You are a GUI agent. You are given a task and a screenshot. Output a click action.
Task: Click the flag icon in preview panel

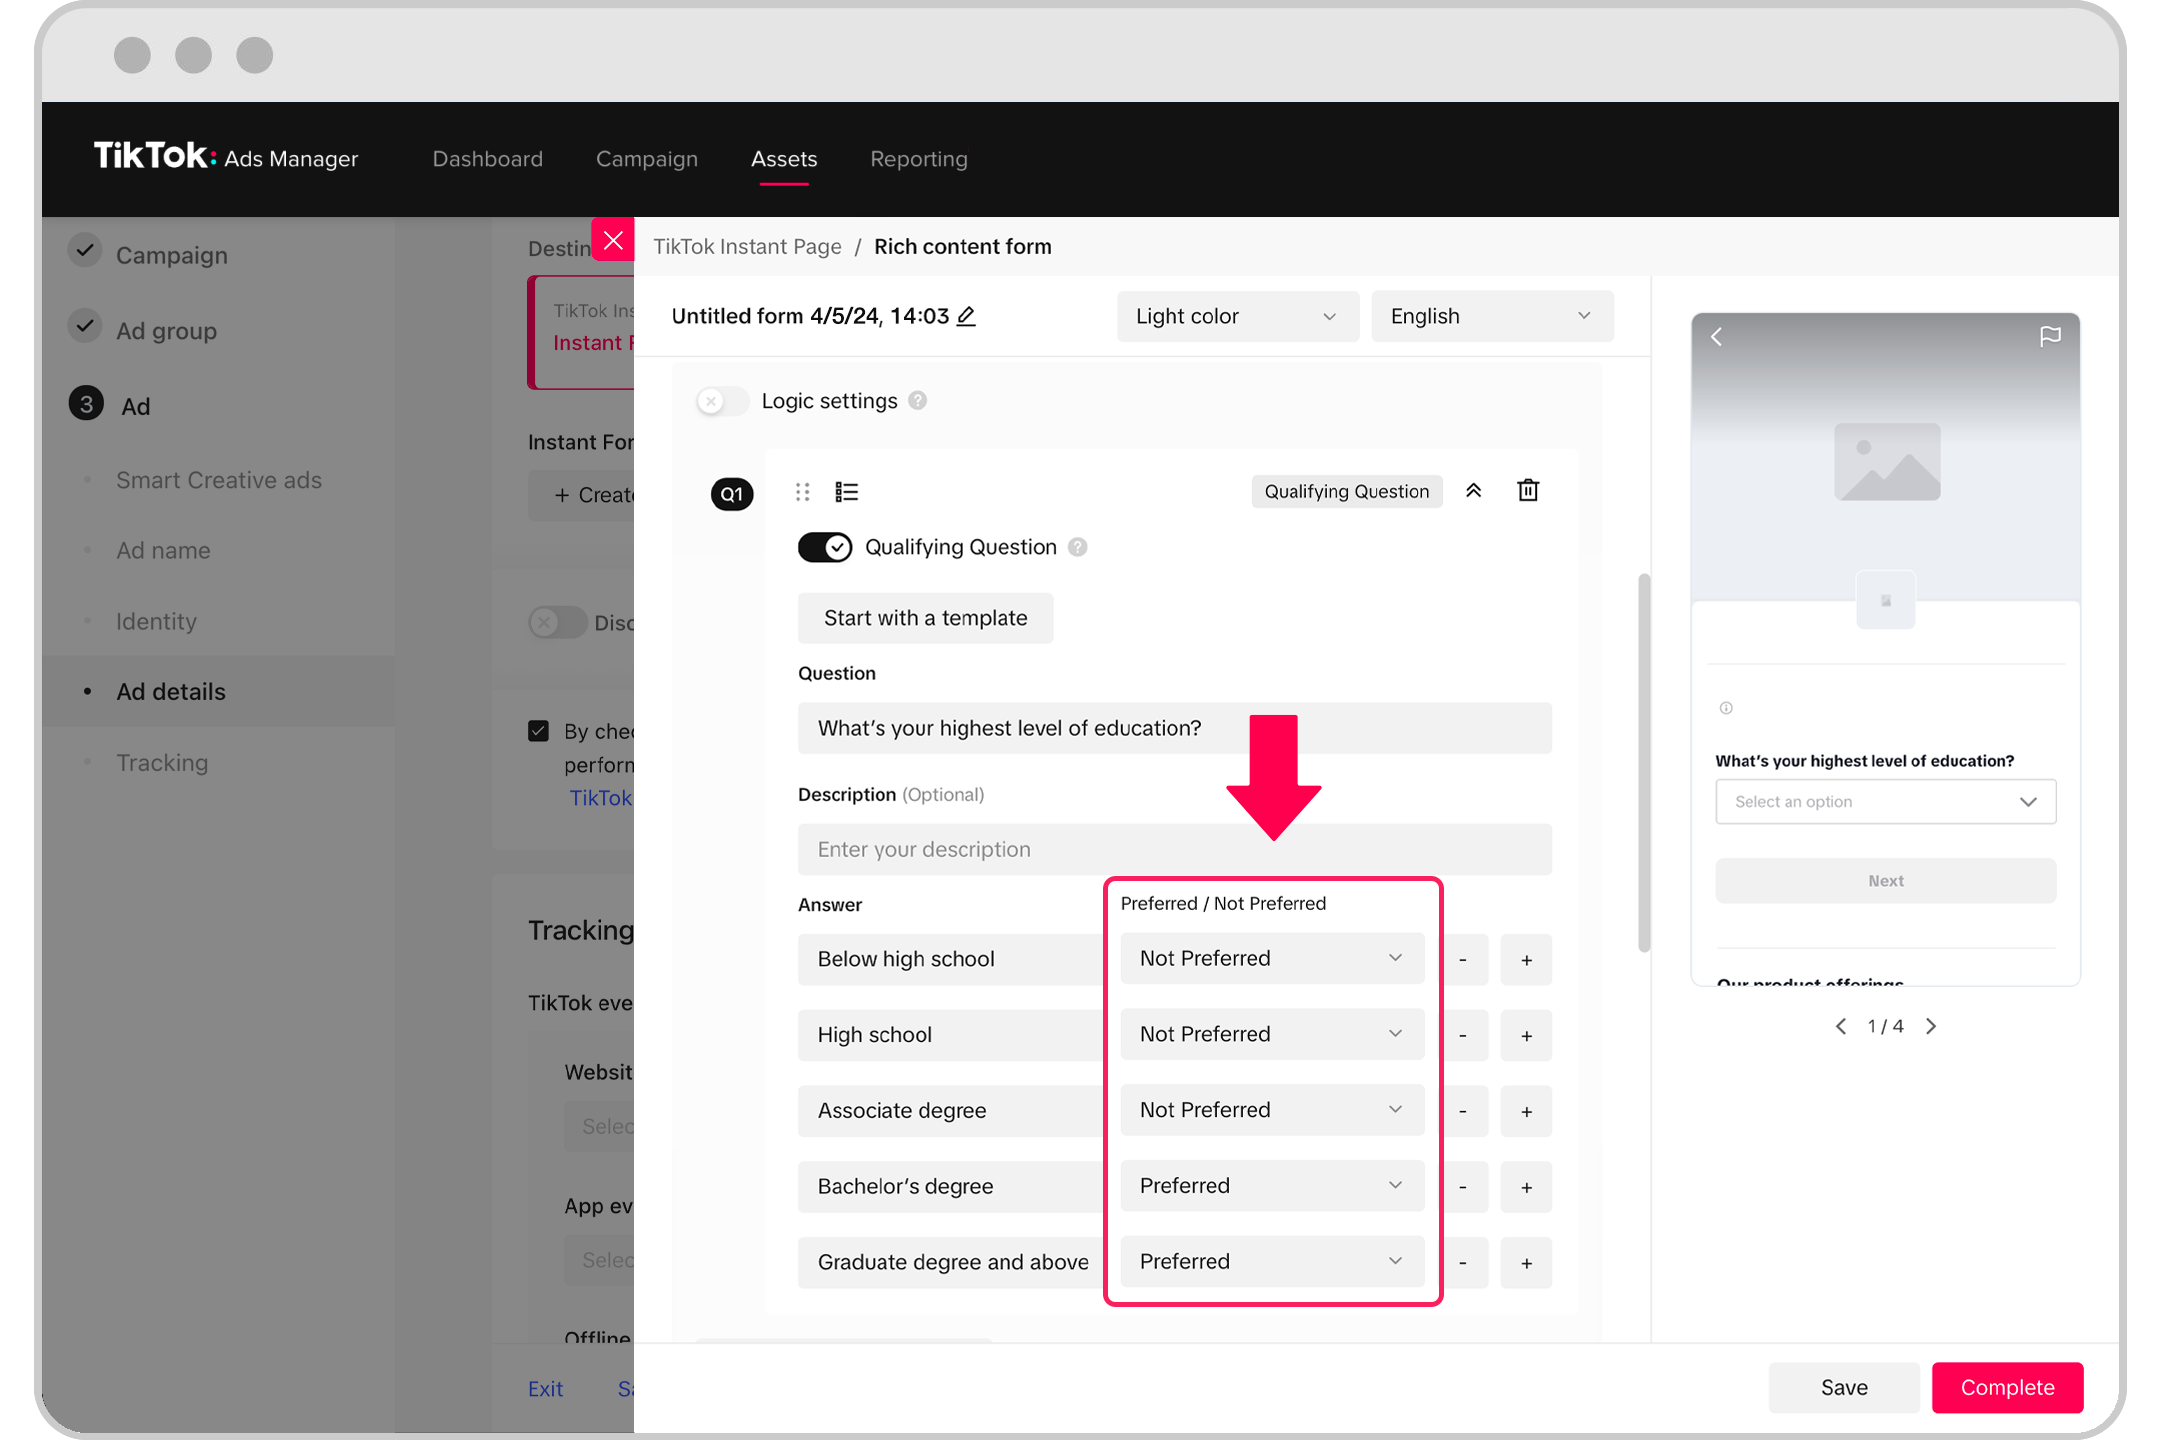click(2052, 334)
